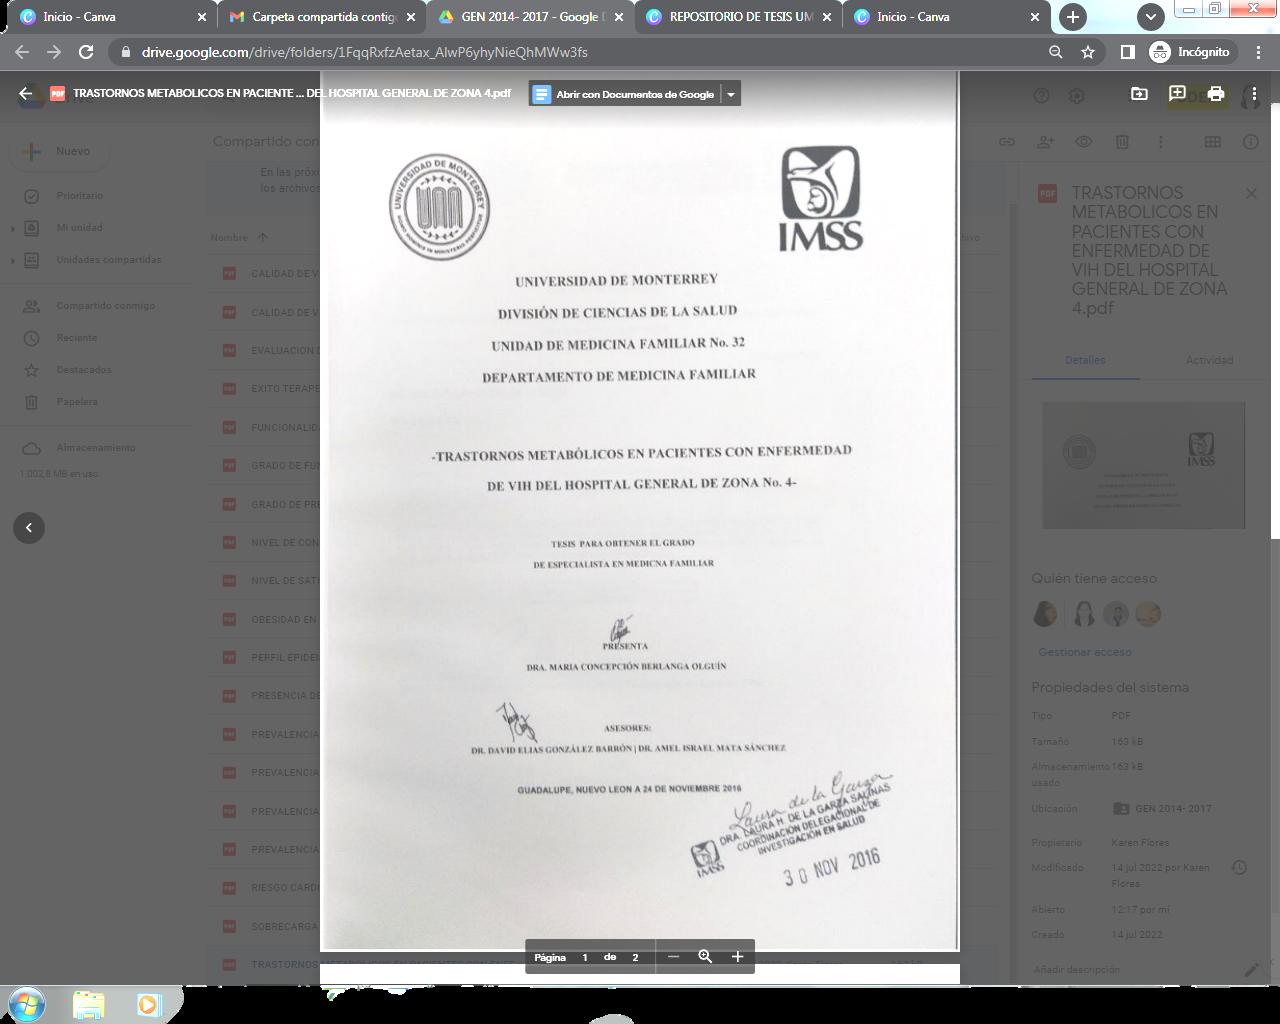The image size is (1280, 1024).
Task: Go back from the PDF preview
Action: (26, 93)
